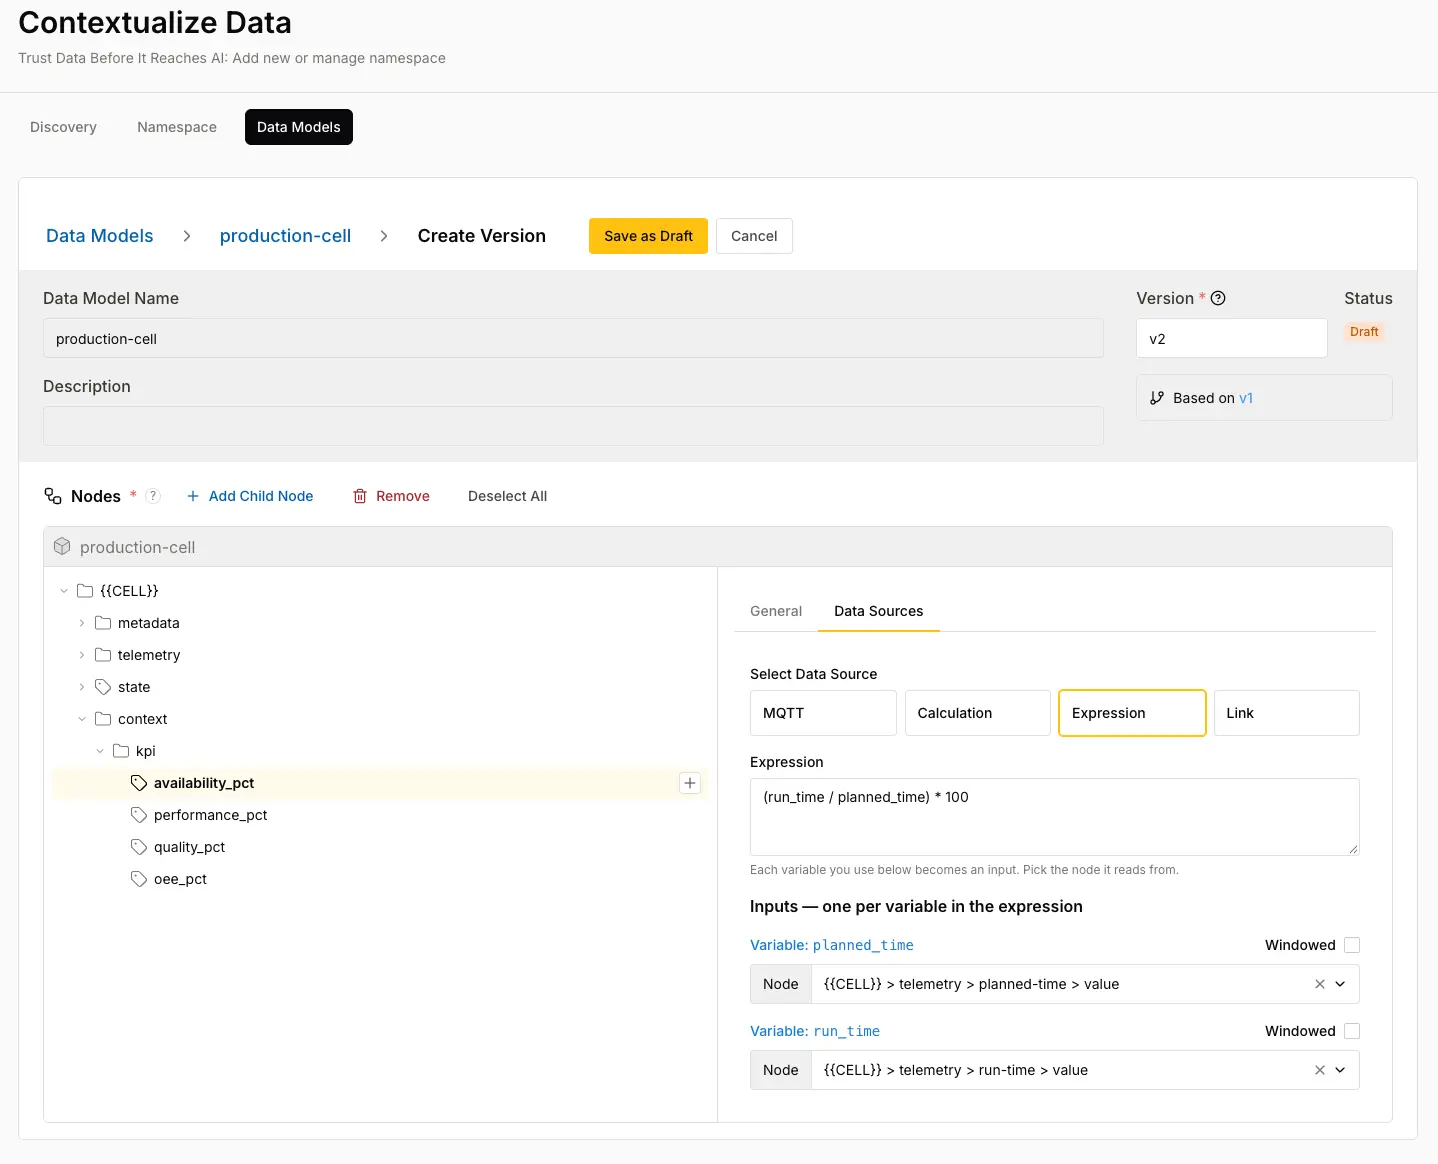Switch to the Data Sources tab
The height and width of the screenshot is (1164, 1438).
click(x=879, y=611)
